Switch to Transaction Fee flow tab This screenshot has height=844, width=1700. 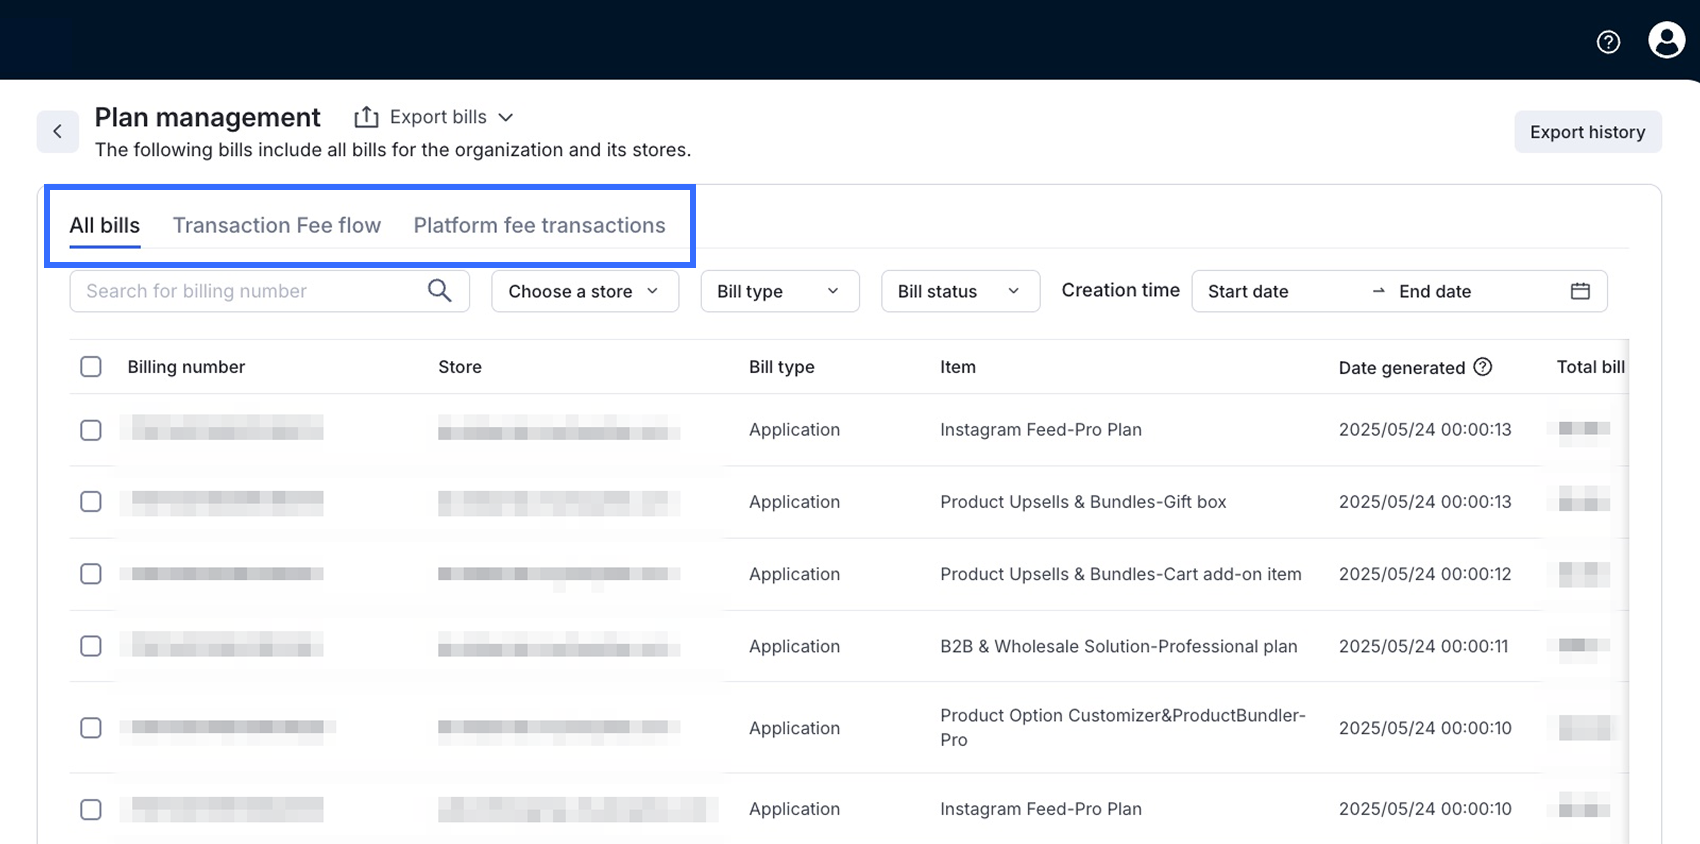tap(277, 226)
